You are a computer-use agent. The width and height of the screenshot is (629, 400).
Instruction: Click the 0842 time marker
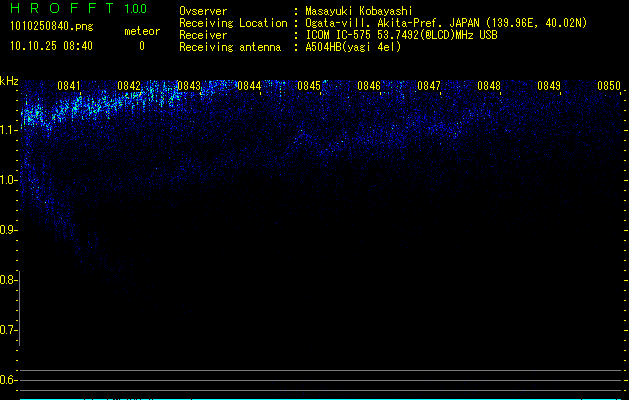[129, 85]
